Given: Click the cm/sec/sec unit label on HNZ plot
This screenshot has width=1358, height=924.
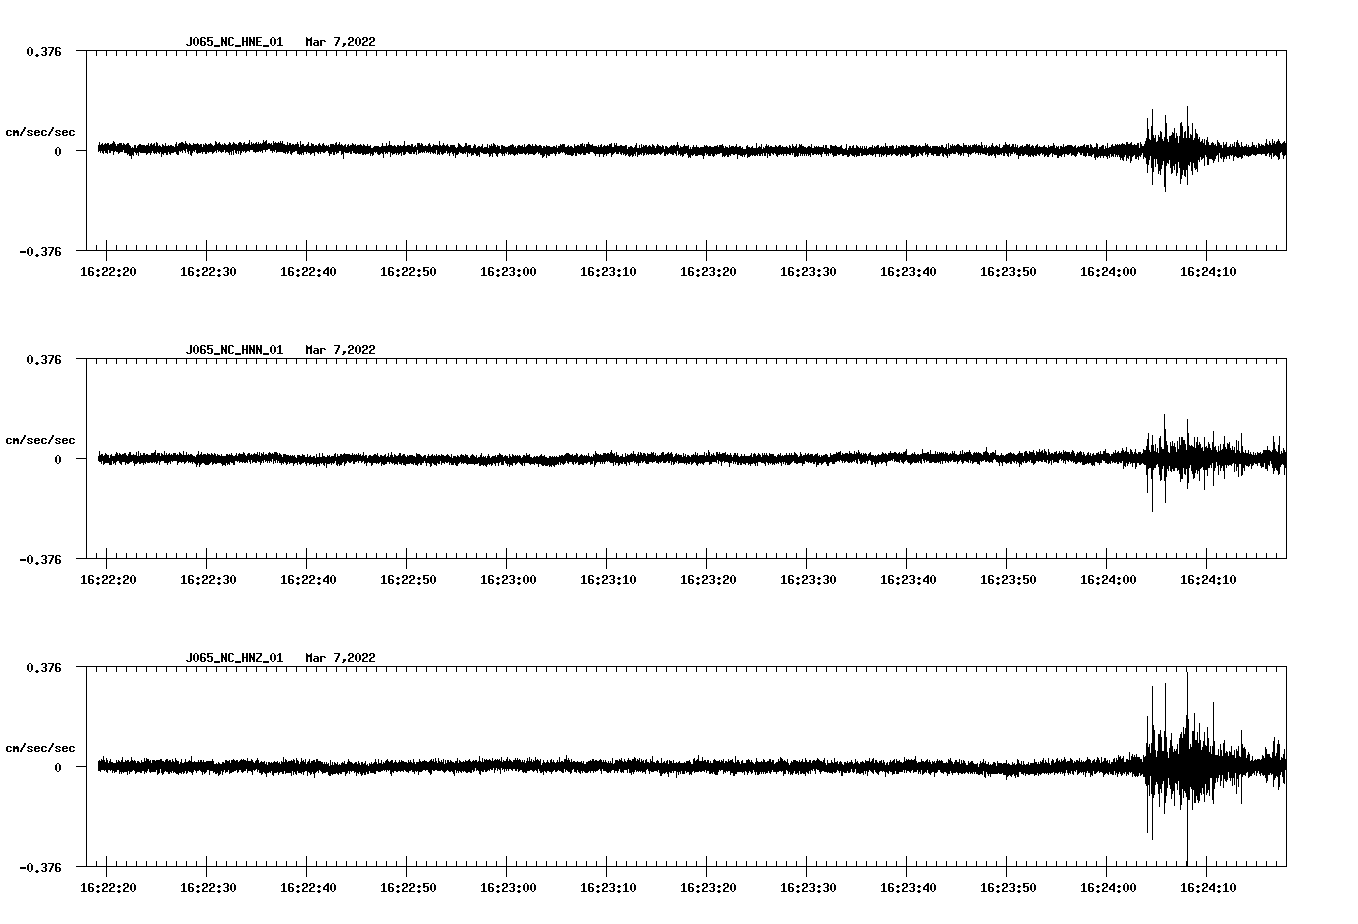Looking at the screenshot, I should [40, 748].
